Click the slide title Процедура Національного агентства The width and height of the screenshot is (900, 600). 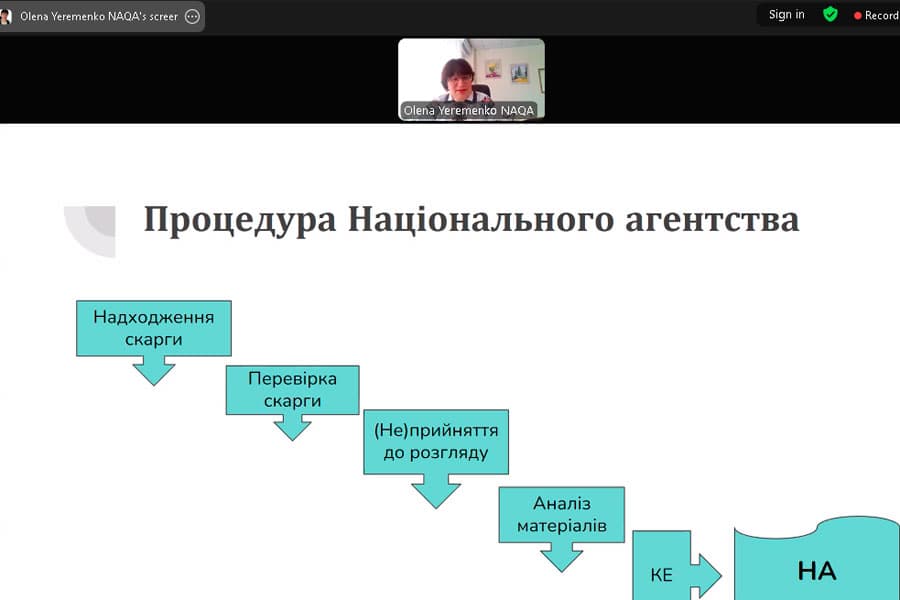pyautogui.click(x=471, y=220)
